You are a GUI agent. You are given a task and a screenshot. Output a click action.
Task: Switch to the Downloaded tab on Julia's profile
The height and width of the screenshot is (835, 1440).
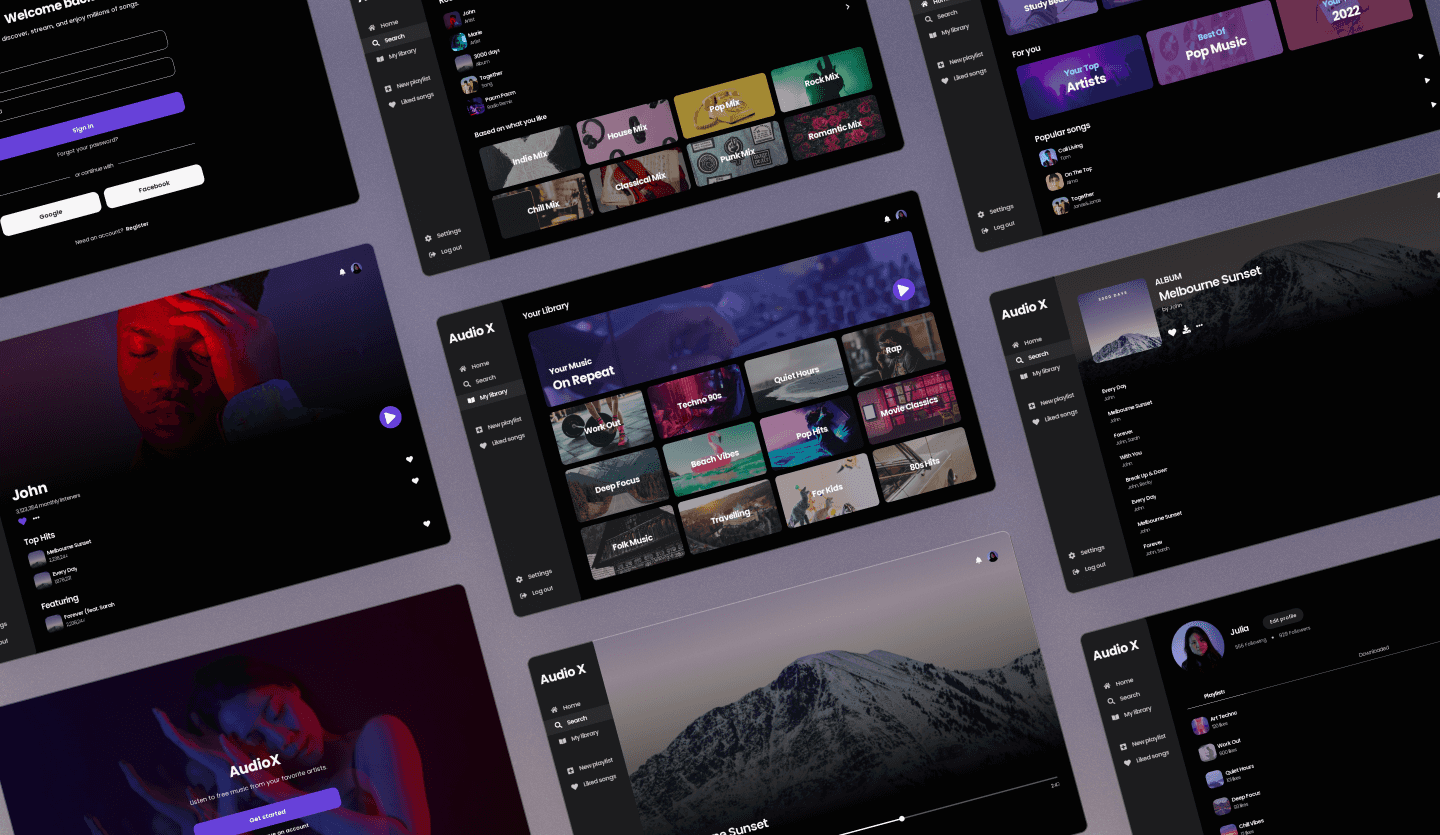pyautogui.click(x=1373, y=651)
